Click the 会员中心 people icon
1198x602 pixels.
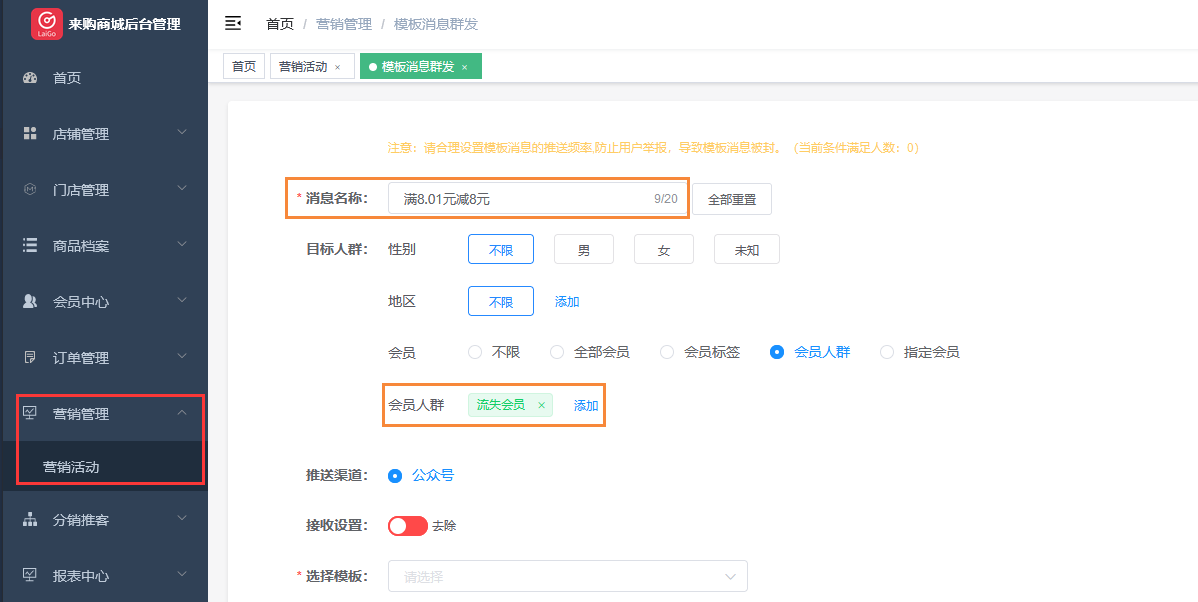click(x=30, y=302)
